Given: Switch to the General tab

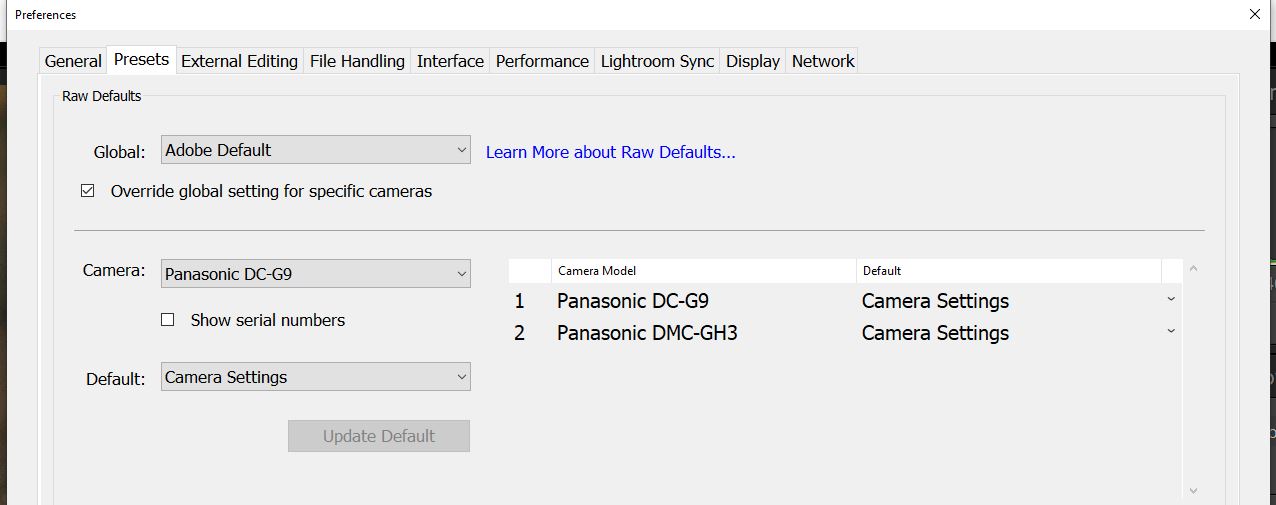Looking at the screenshot, I should (73, 61).
